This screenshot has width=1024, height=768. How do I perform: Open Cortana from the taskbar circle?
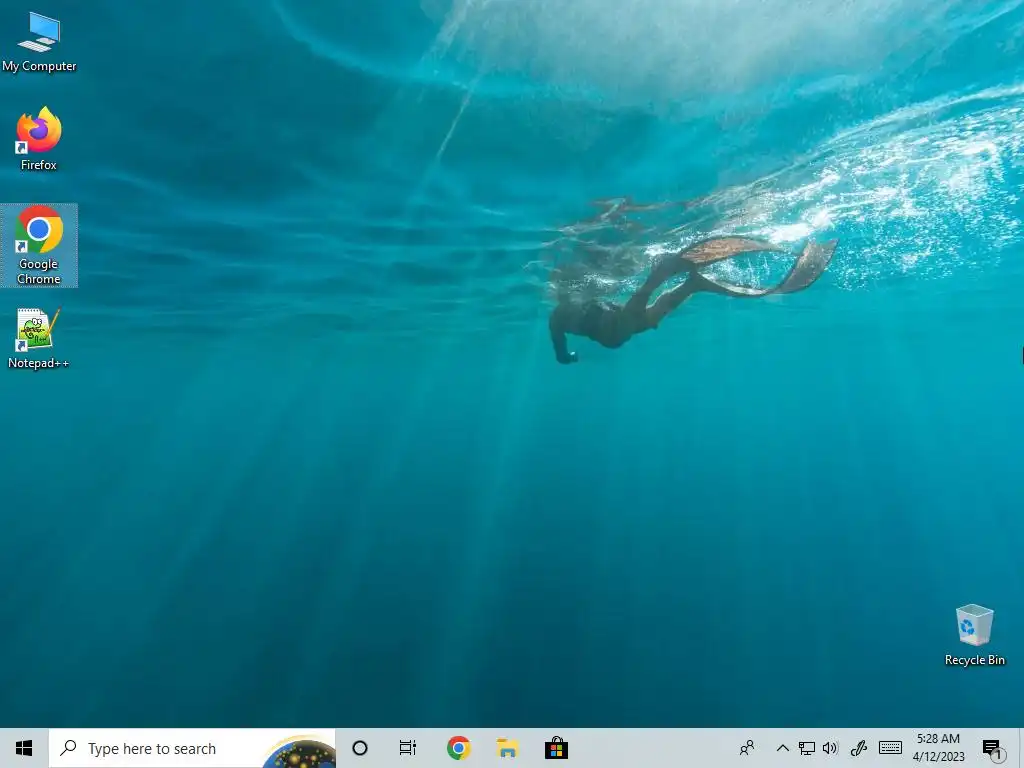pyautogui.click(x=360, y=748)
